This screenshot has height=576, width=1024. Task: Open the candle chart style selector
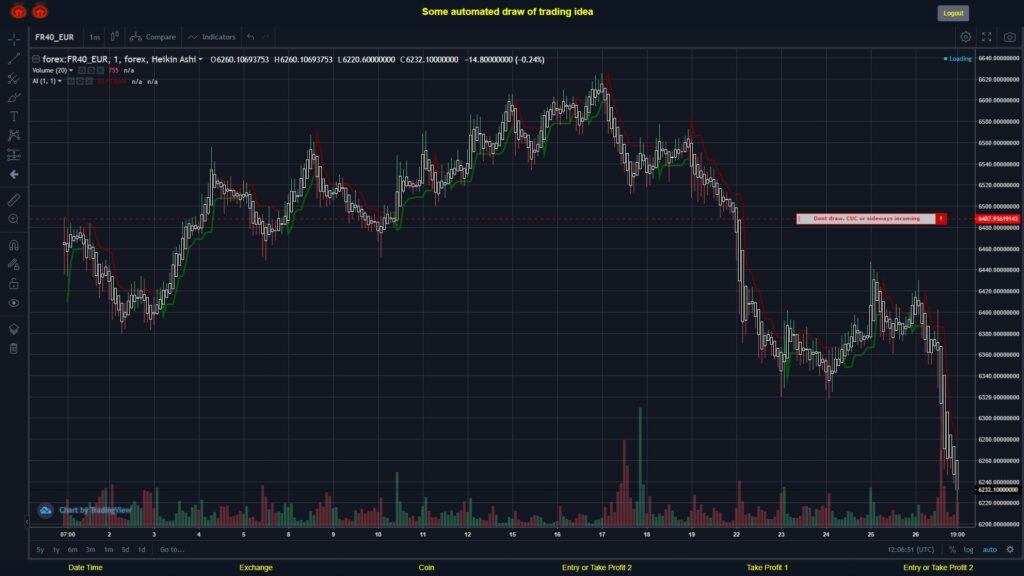pos(114,37)
